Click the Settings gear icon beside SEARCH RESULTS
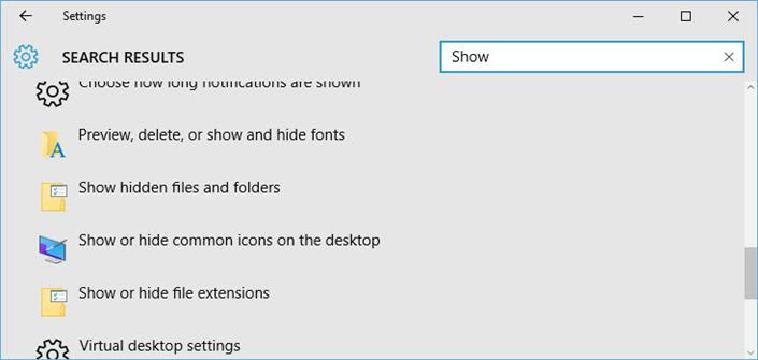The height and width of the screenshot is (360, 758). pos(26,57)
